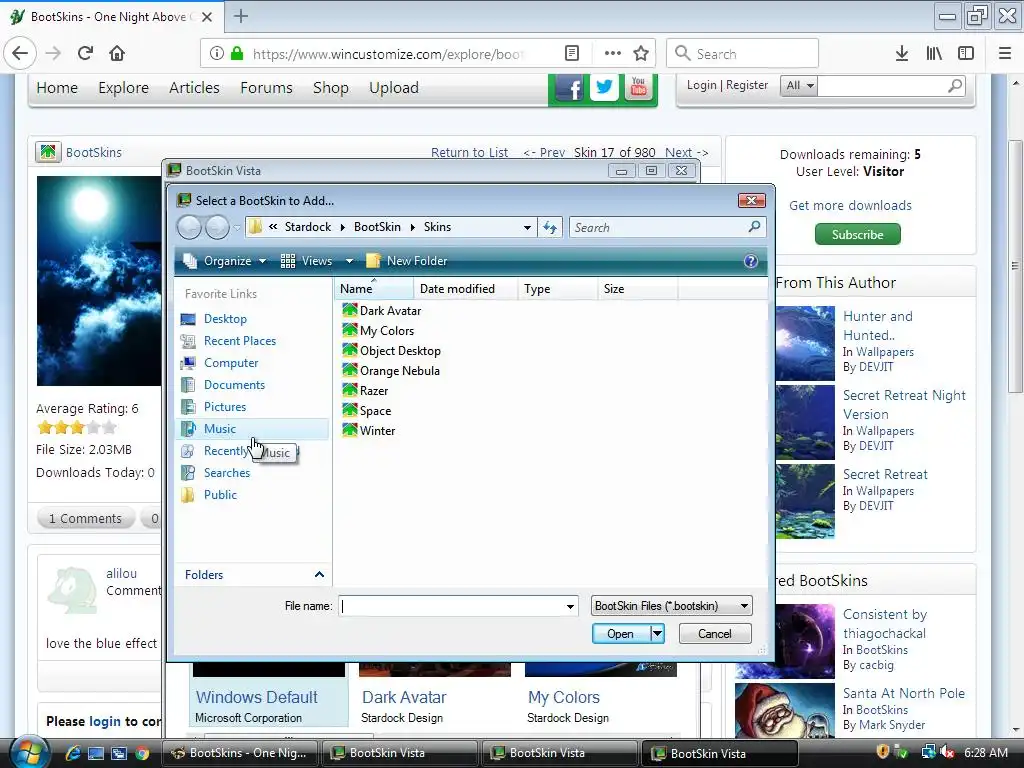Open Firefox downloads arrow icon

click(x=902, y=54)
